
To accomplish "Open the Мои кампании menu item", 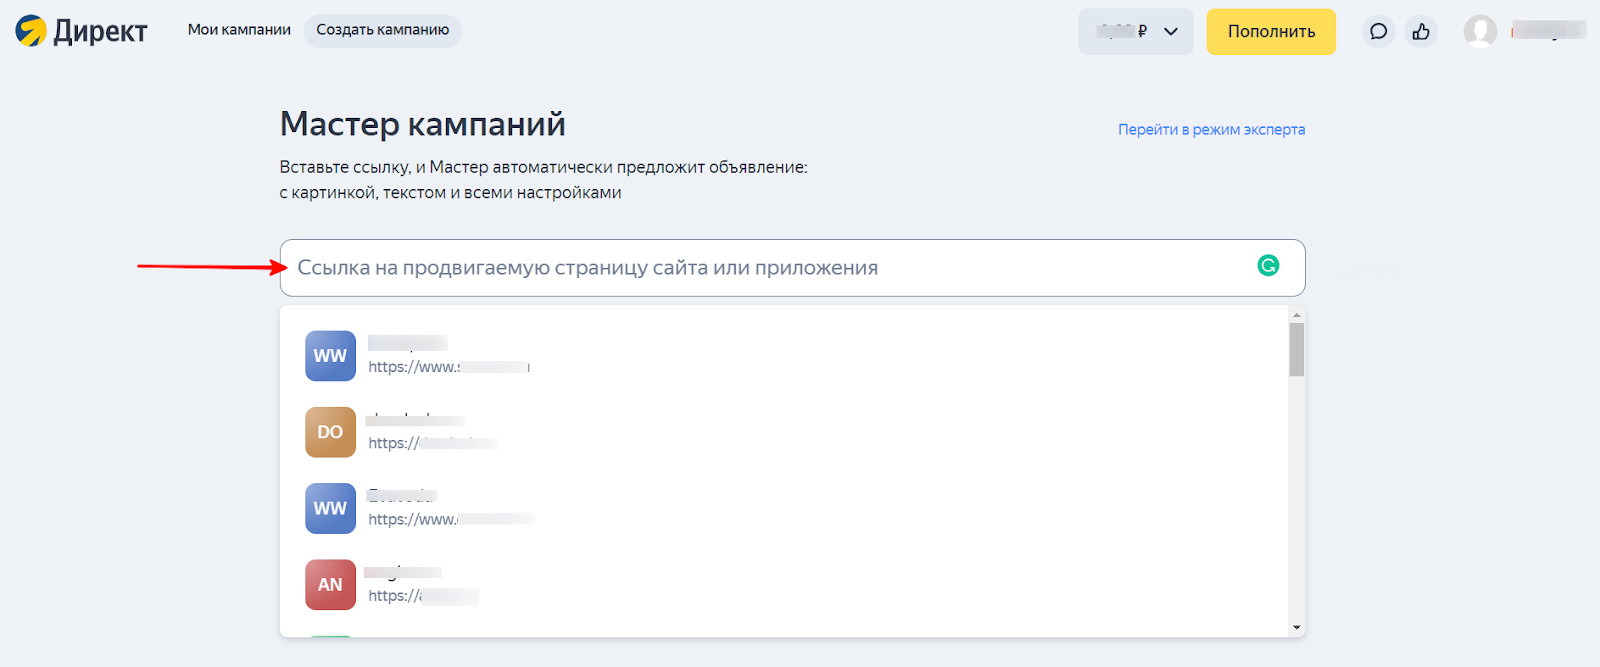I will pyautogui.click(x=239, y=30).
